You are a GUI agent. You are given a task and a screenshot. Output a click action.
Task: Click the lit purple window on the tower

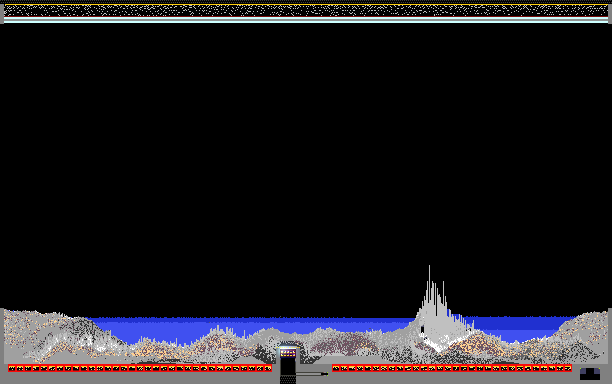[x=288, y=353]
